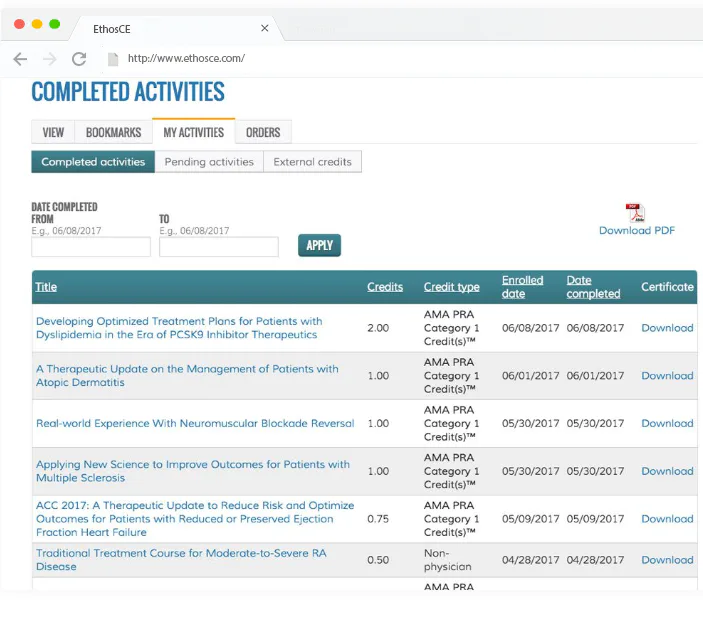
Task: Sort by Date completed column header
Action: pos(593,287)
